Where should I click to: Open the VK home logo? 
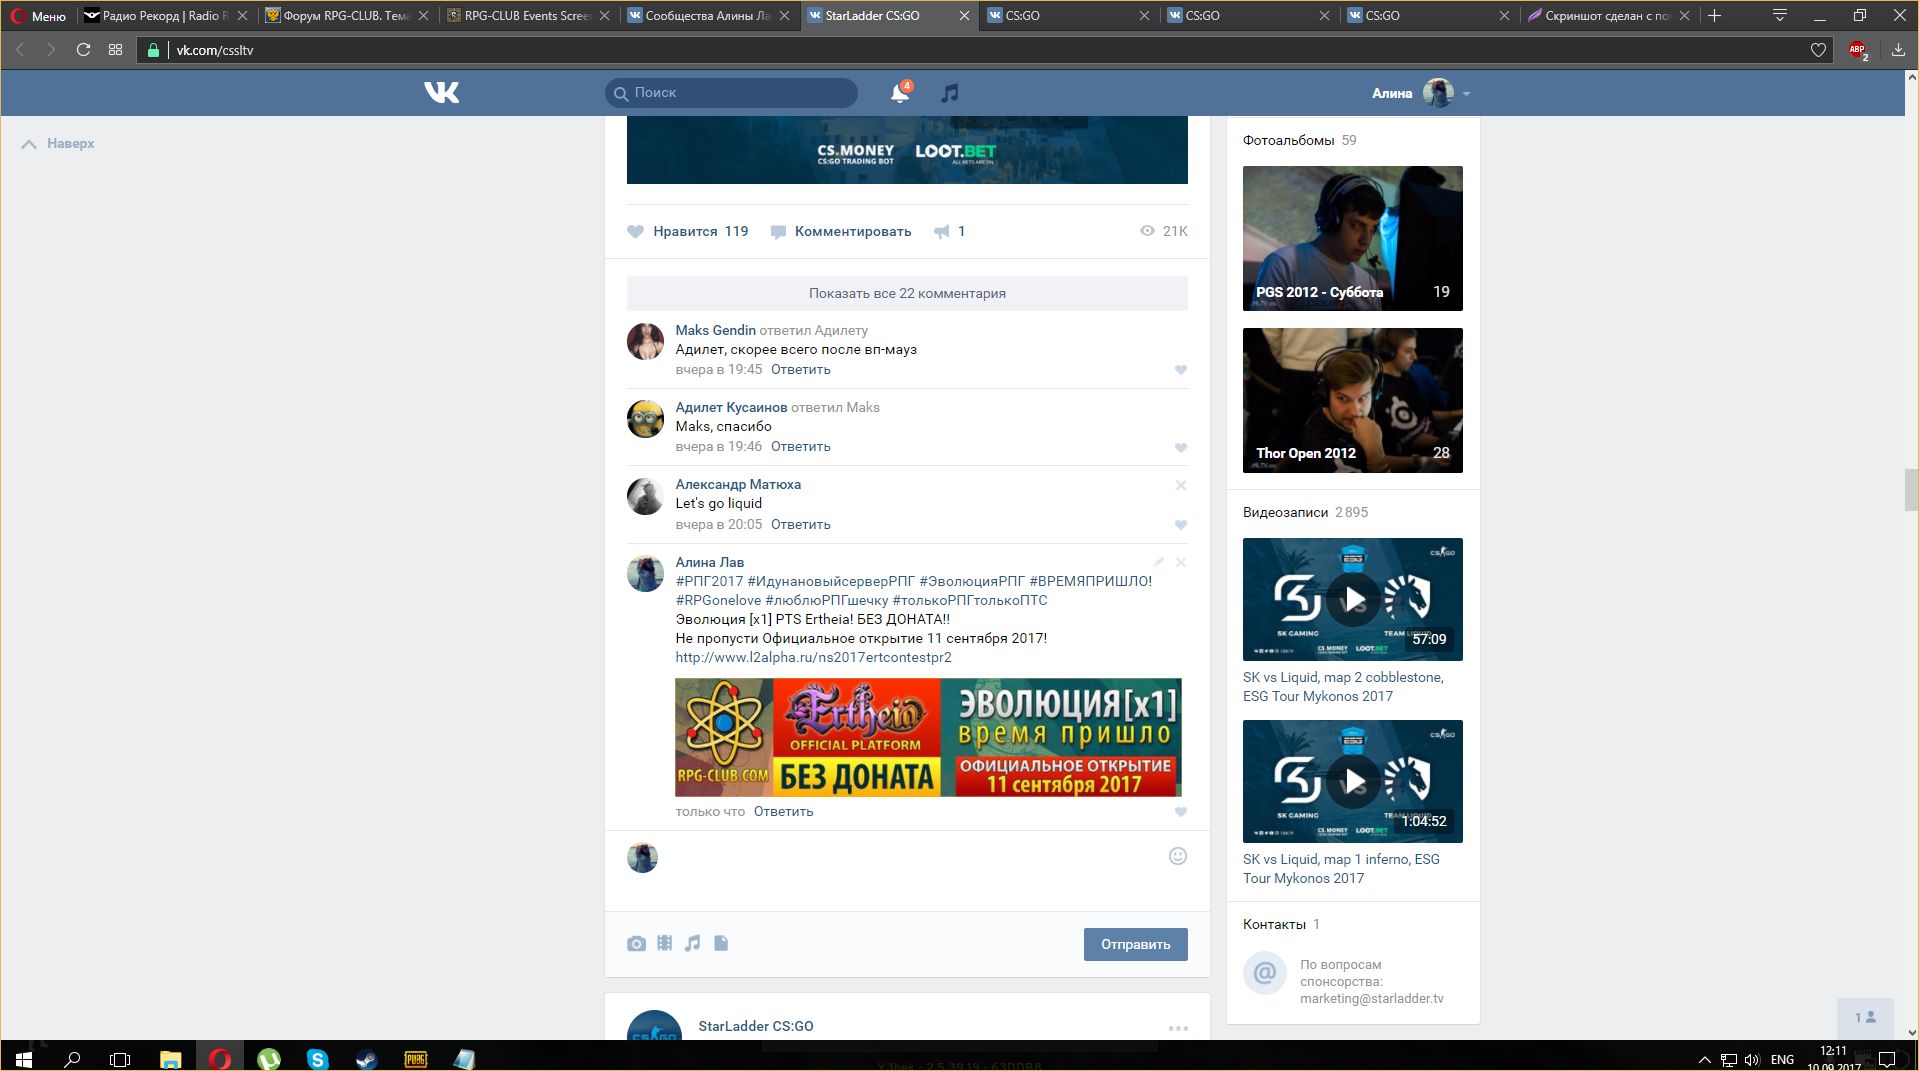[x=441, y=92]
